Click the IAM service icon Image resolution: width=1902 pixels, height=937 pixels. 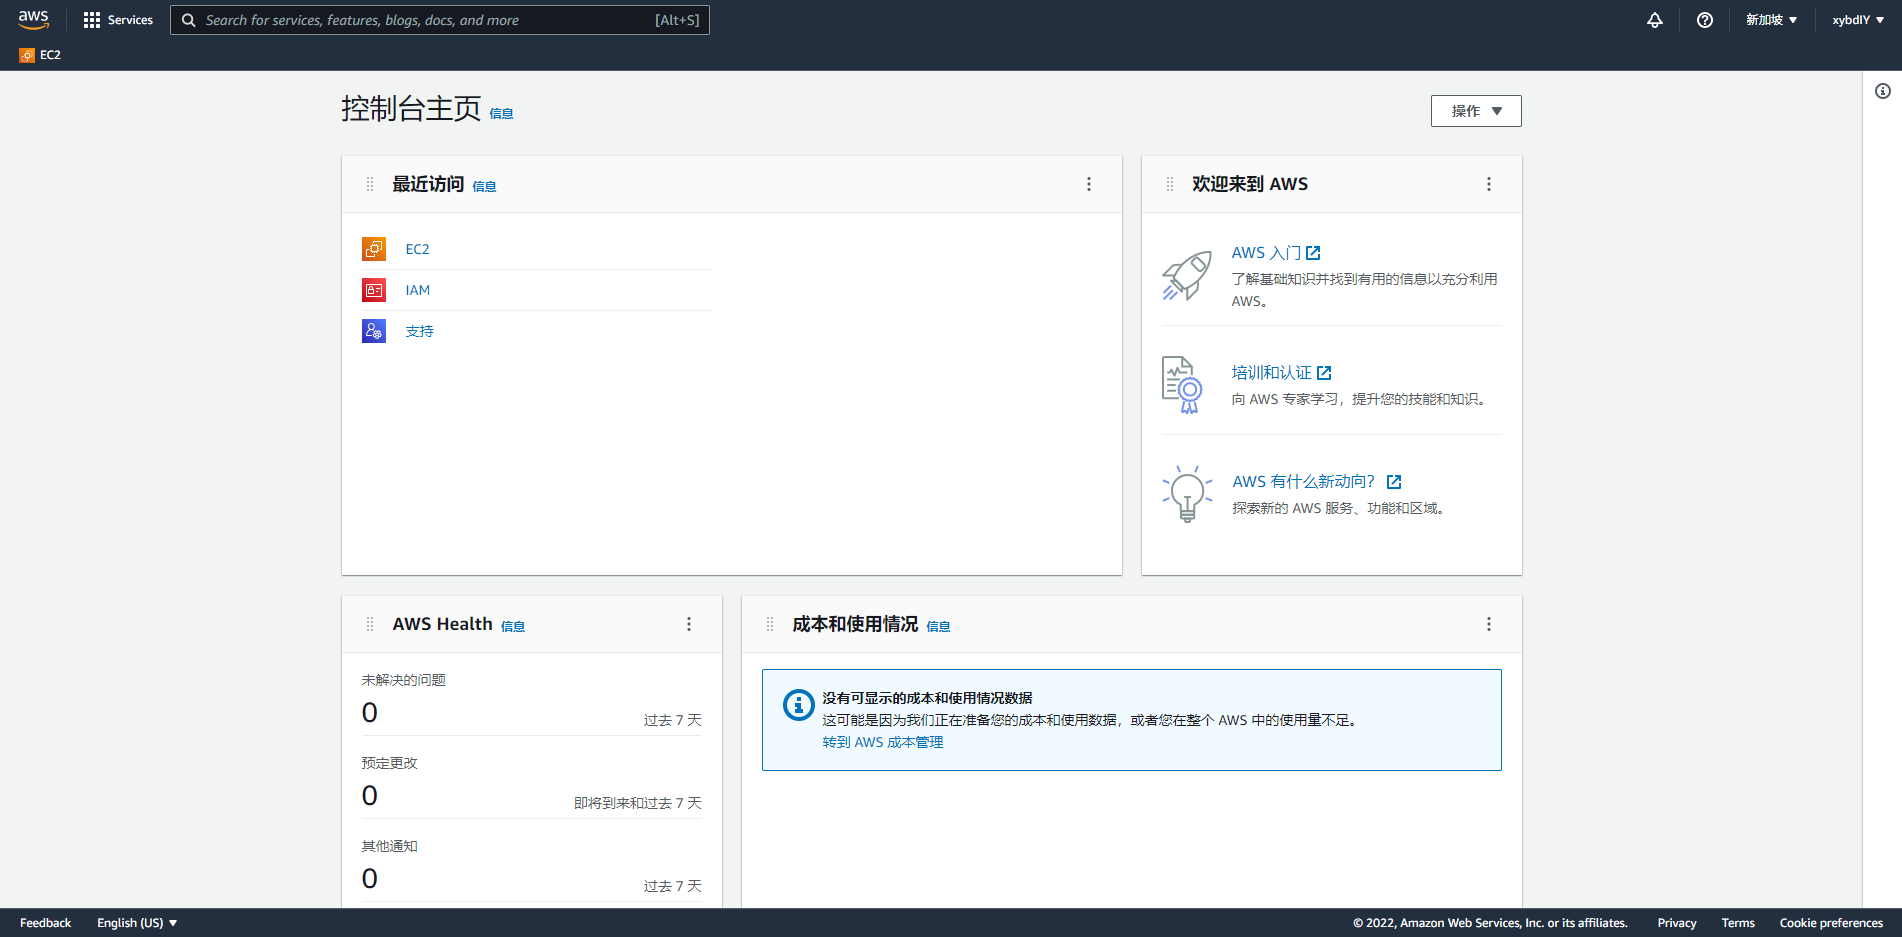[374, 290]
